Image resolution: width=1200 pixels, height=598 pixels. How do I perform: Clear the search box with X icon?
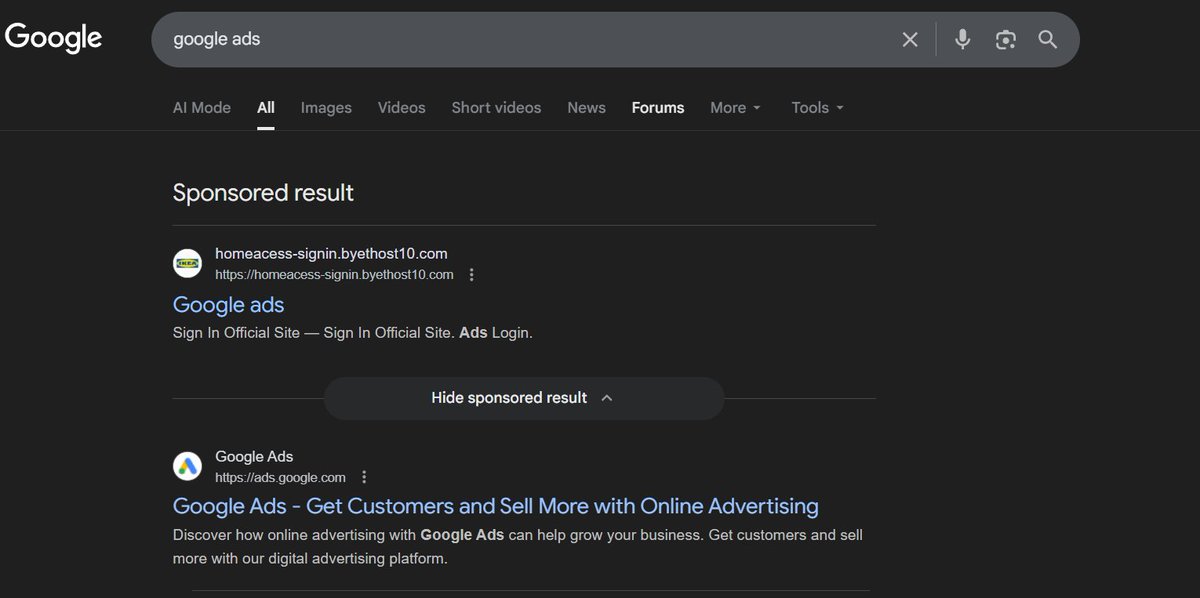[910, 39]
